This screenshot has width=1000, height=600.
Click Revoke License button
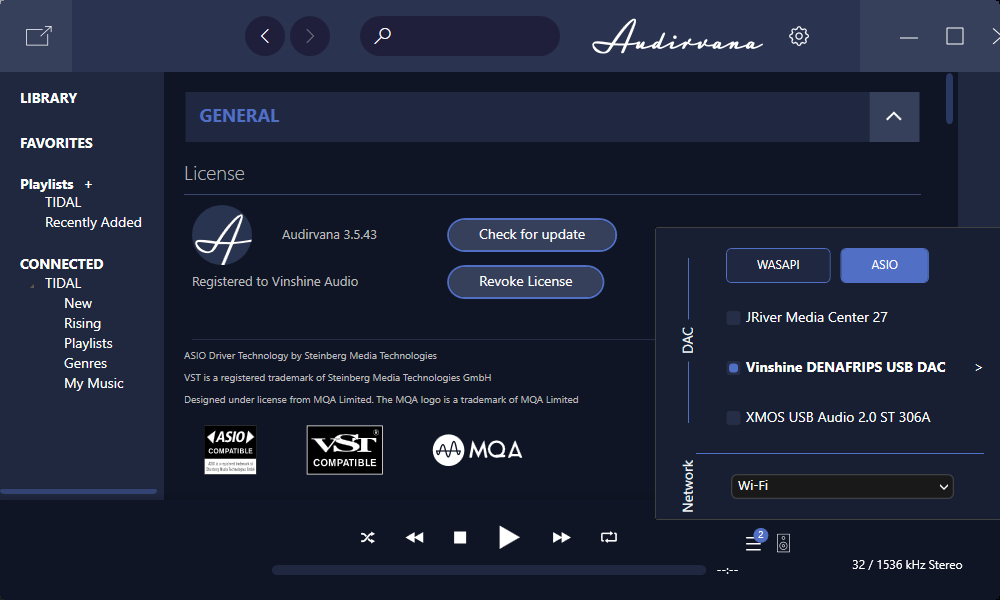point(526,282)
